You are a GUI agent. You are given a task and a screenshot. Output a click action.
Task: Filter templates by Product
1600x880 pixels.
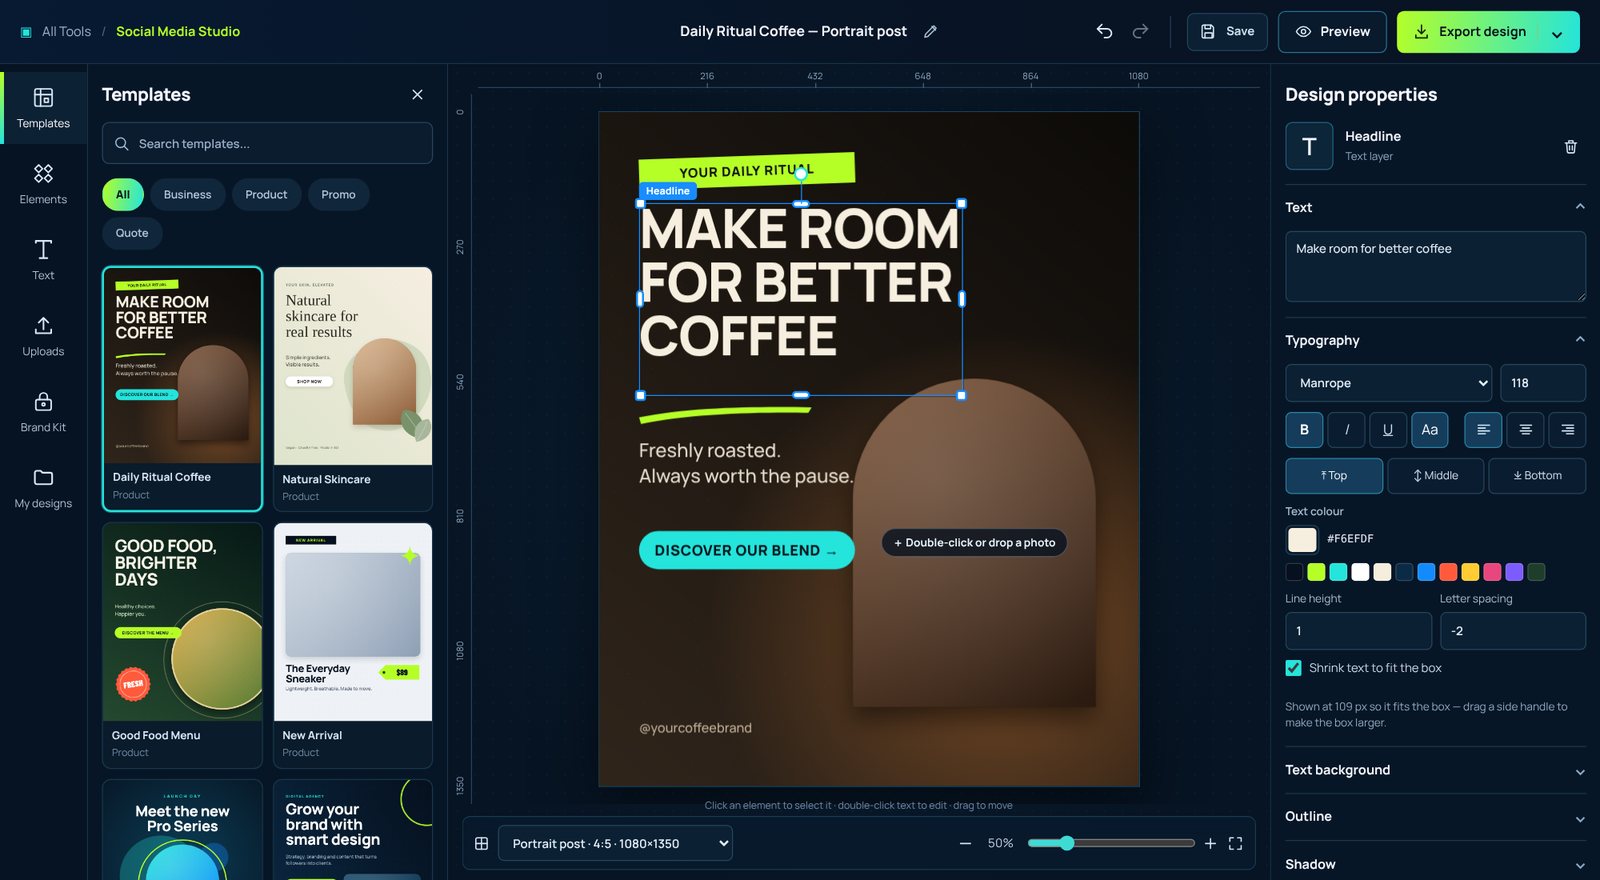point(266,195)
